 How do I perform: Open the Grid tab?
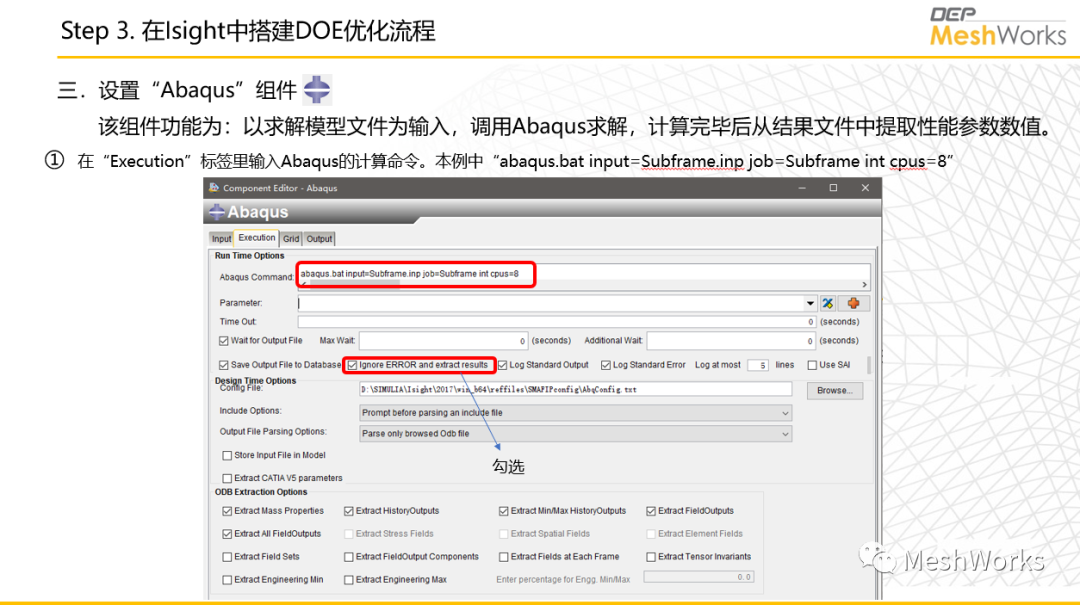click(291, 239)
